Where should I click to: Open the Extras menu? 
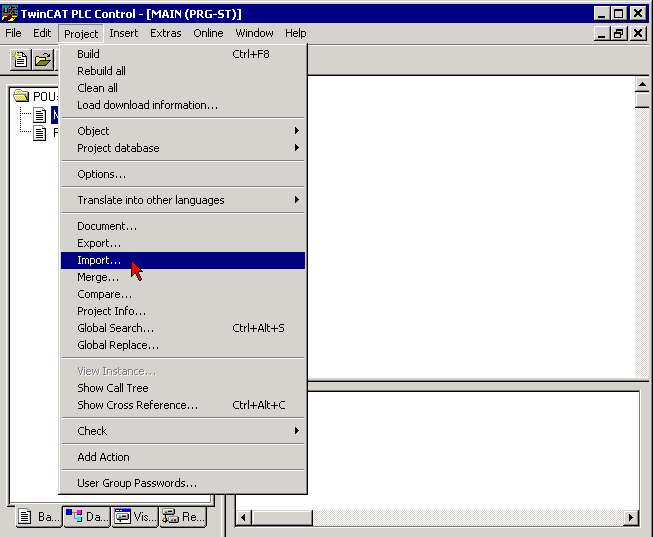point(166,33)
